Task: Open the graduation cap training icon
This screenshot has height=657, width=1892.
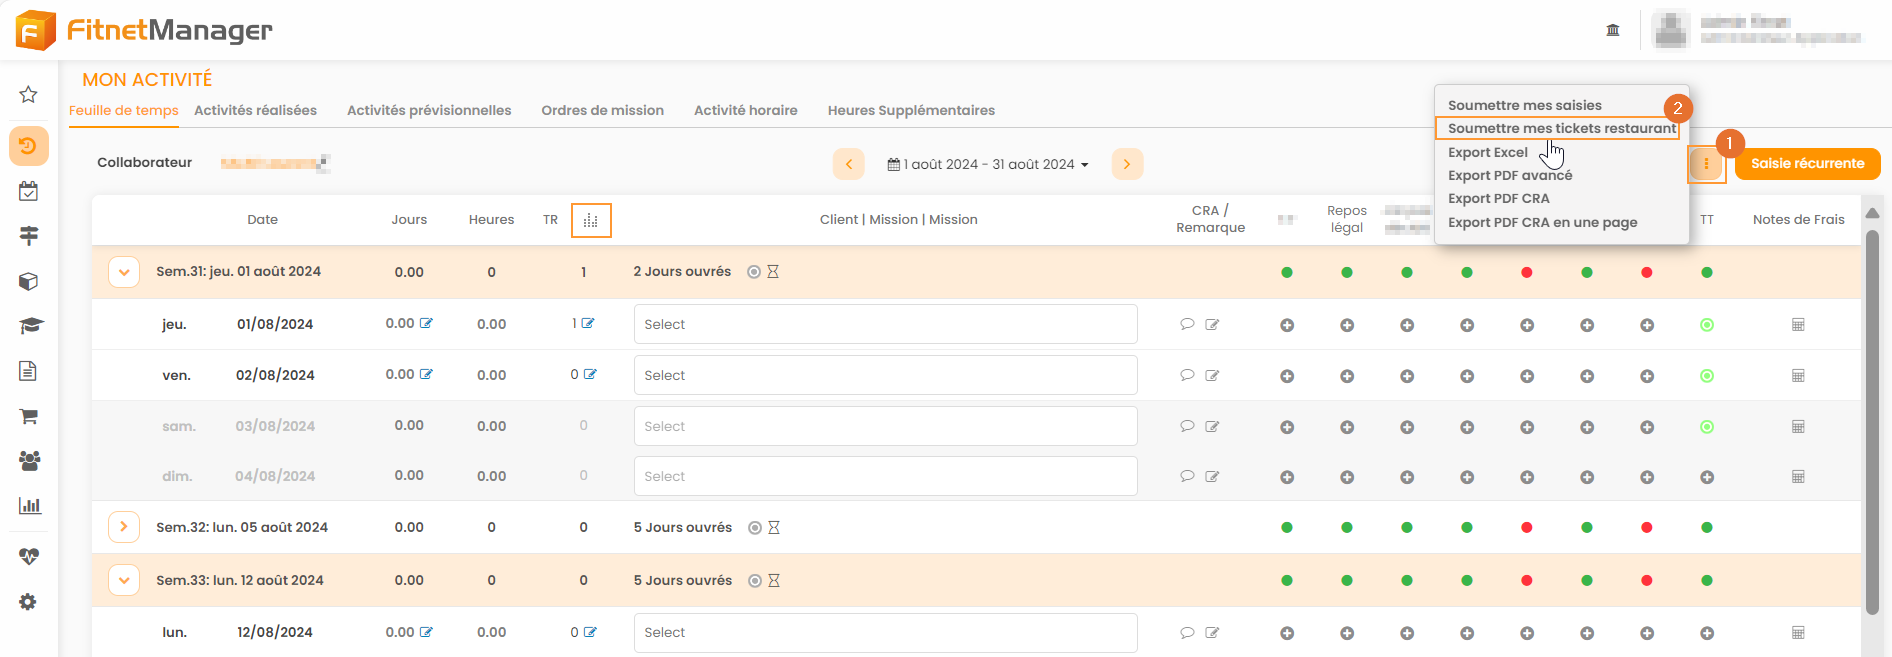Action: click(x=30, y=326)
